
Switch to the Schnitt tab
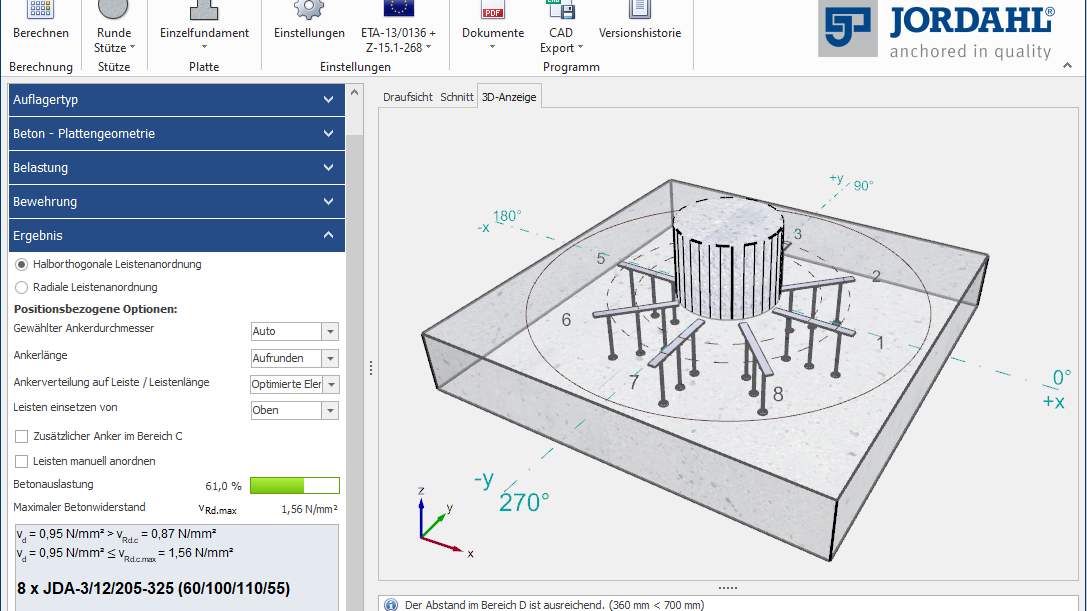457,97
